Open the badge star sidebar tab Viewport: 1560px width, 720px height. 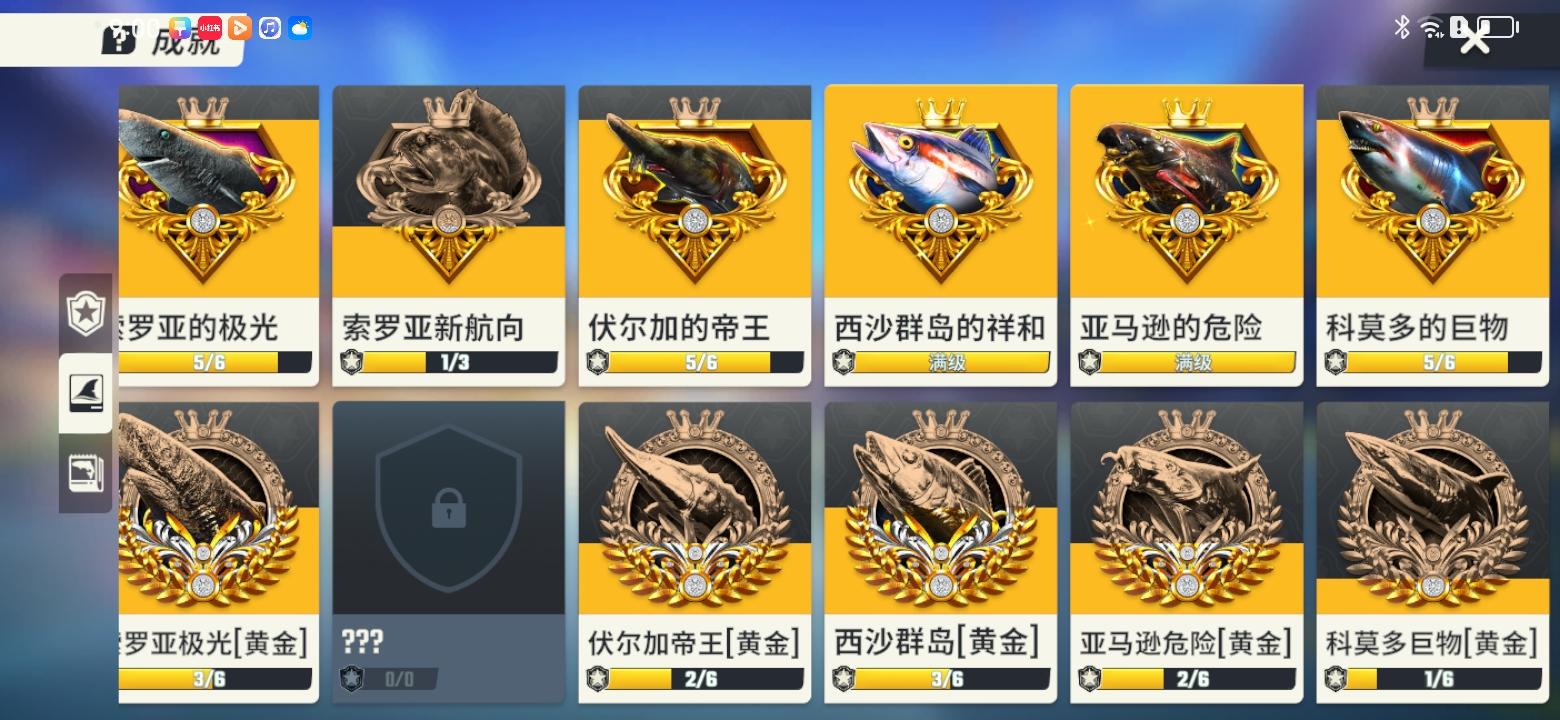coord(86,313)
